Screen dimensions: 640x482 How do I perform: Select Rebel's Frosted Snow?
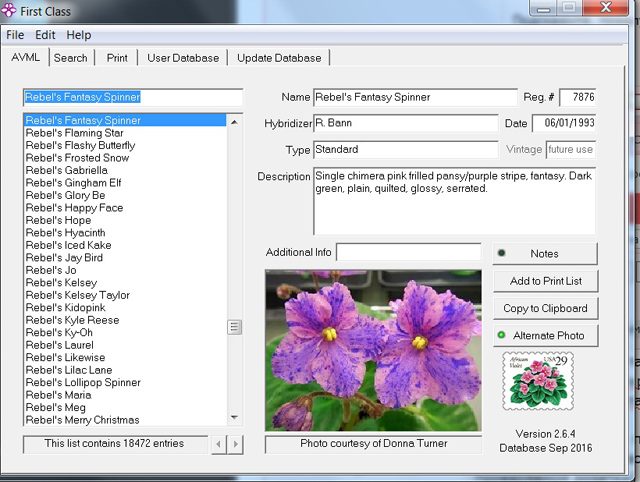tap(125, 158)
